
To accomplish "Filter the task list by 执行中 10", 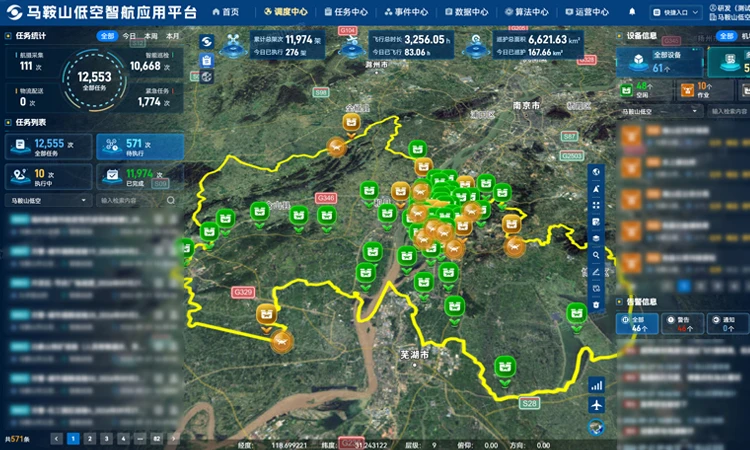I will [48, 177].
